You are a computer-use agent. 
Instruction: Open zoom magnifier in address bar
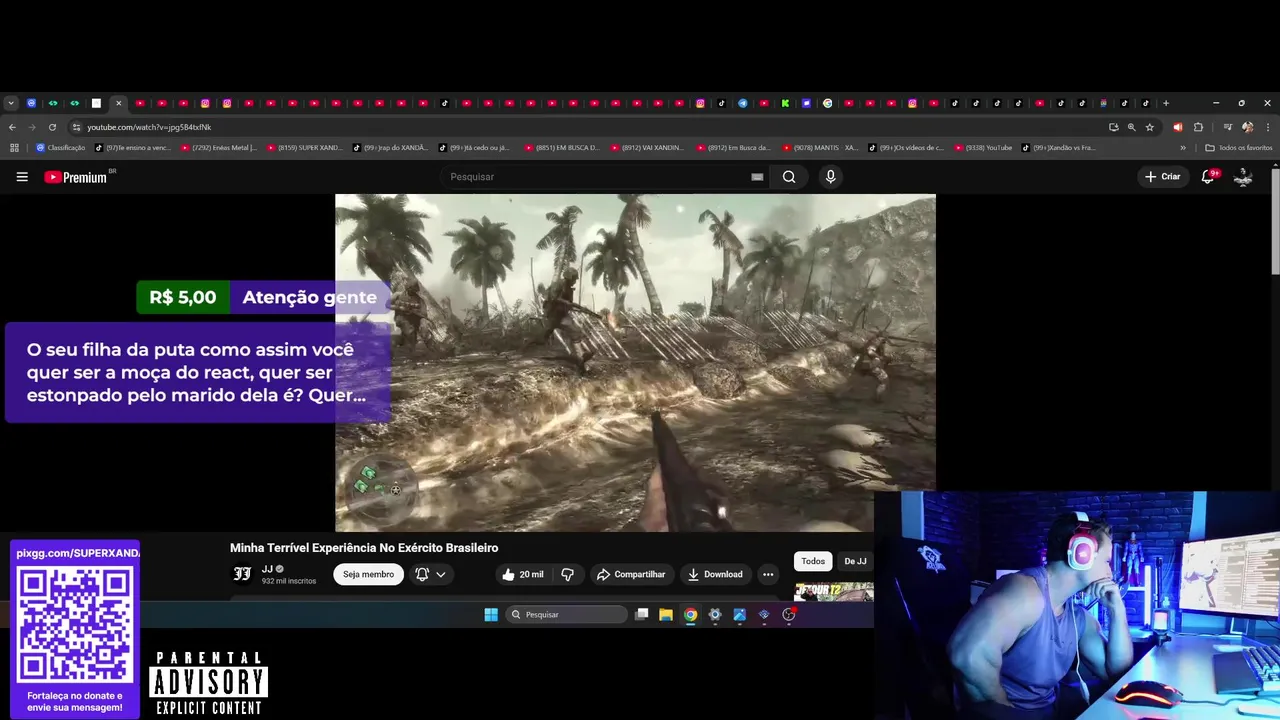(1131, 127)
